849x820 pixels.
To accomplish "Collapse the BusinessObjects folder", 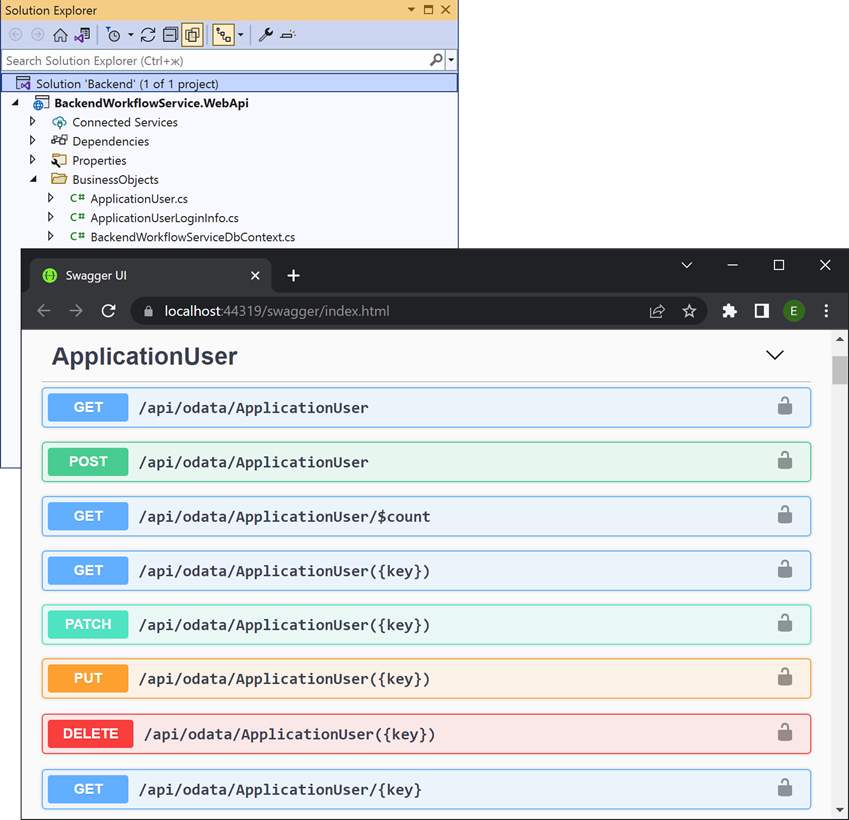I will click(x=34, y=179).
